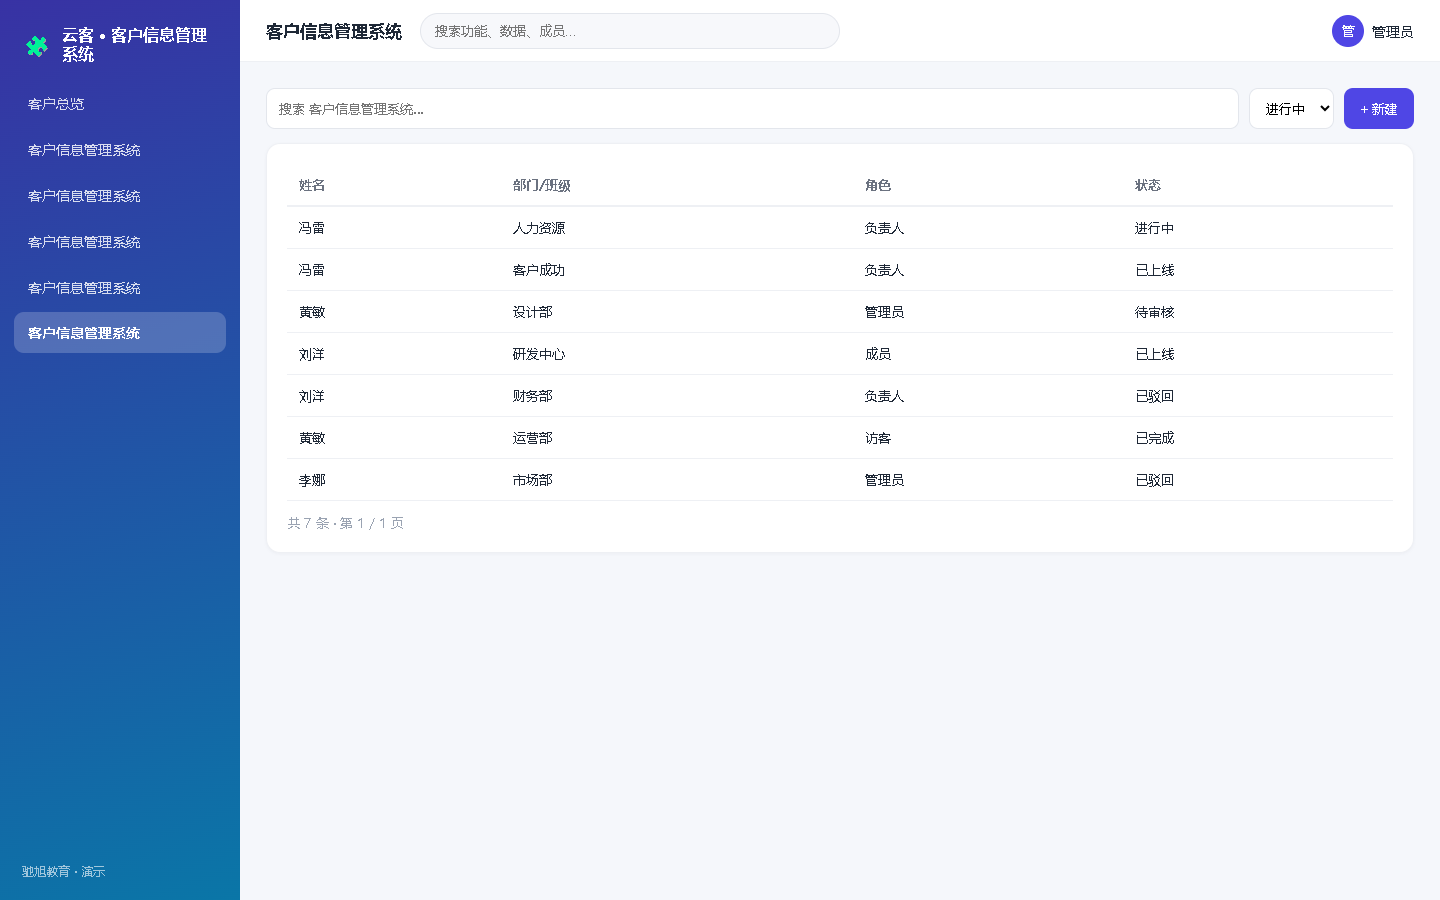Image resolution: width=1440 pixels, height=900 pixels.
Task: Click the 角色 column header
Action: [x=878, y=185]
